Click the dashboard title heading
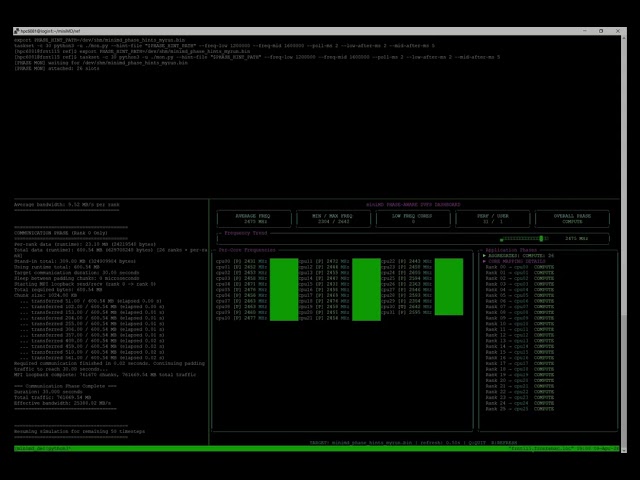 (413, 204)
